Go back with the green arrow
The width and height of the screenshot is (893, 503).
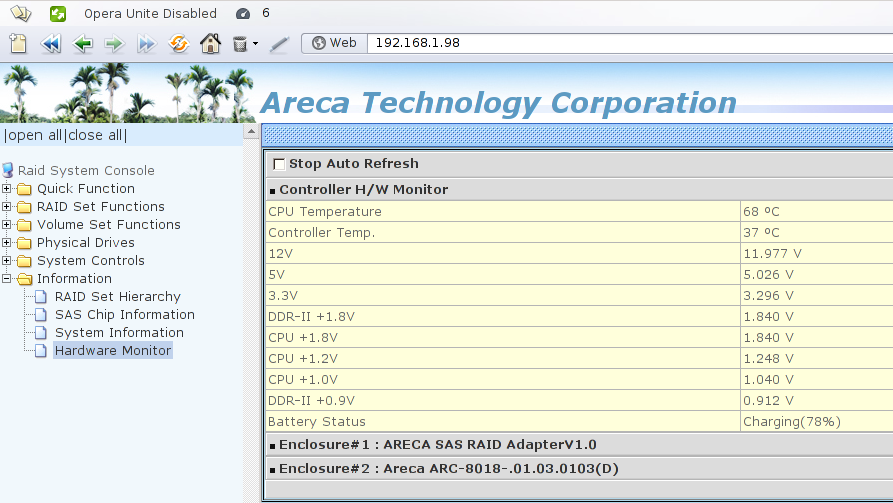83,43
